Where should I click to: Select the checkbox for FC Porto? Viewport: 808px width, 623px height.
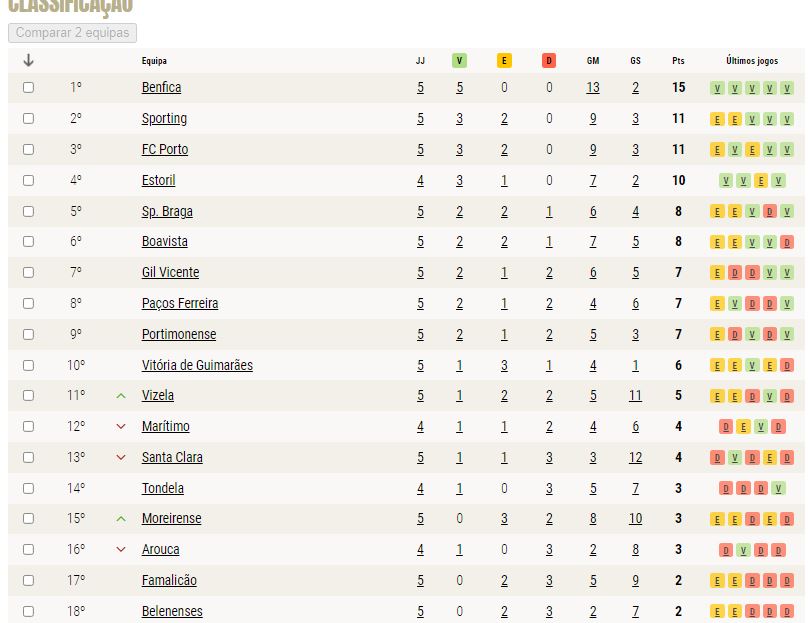click(x=28, y=149)
